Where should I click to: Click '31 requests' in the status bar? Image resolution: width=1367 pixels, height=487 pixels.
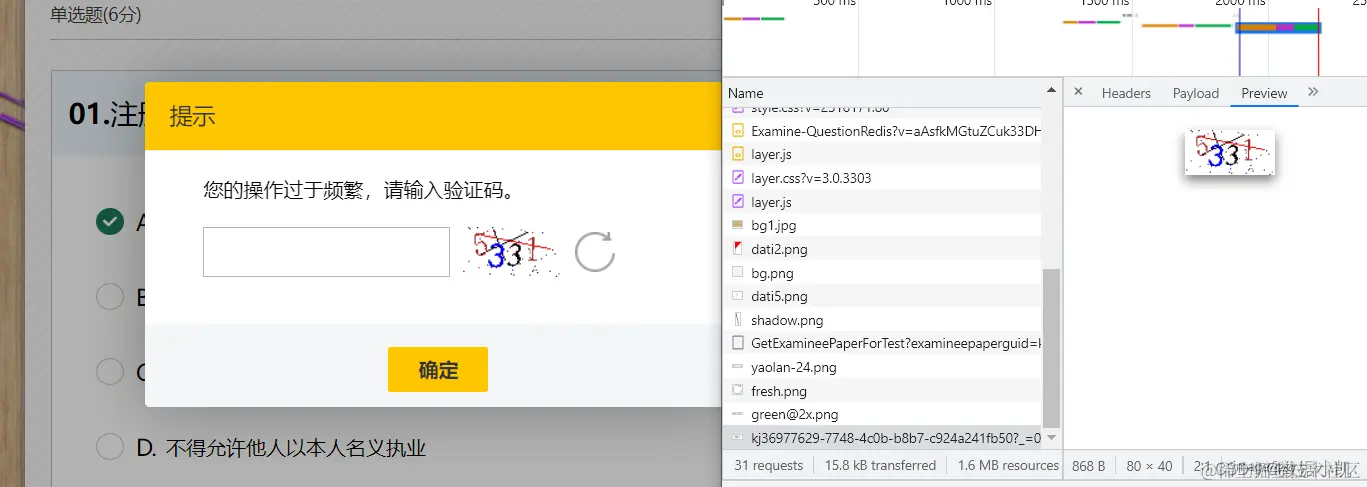tap(768, 465)
